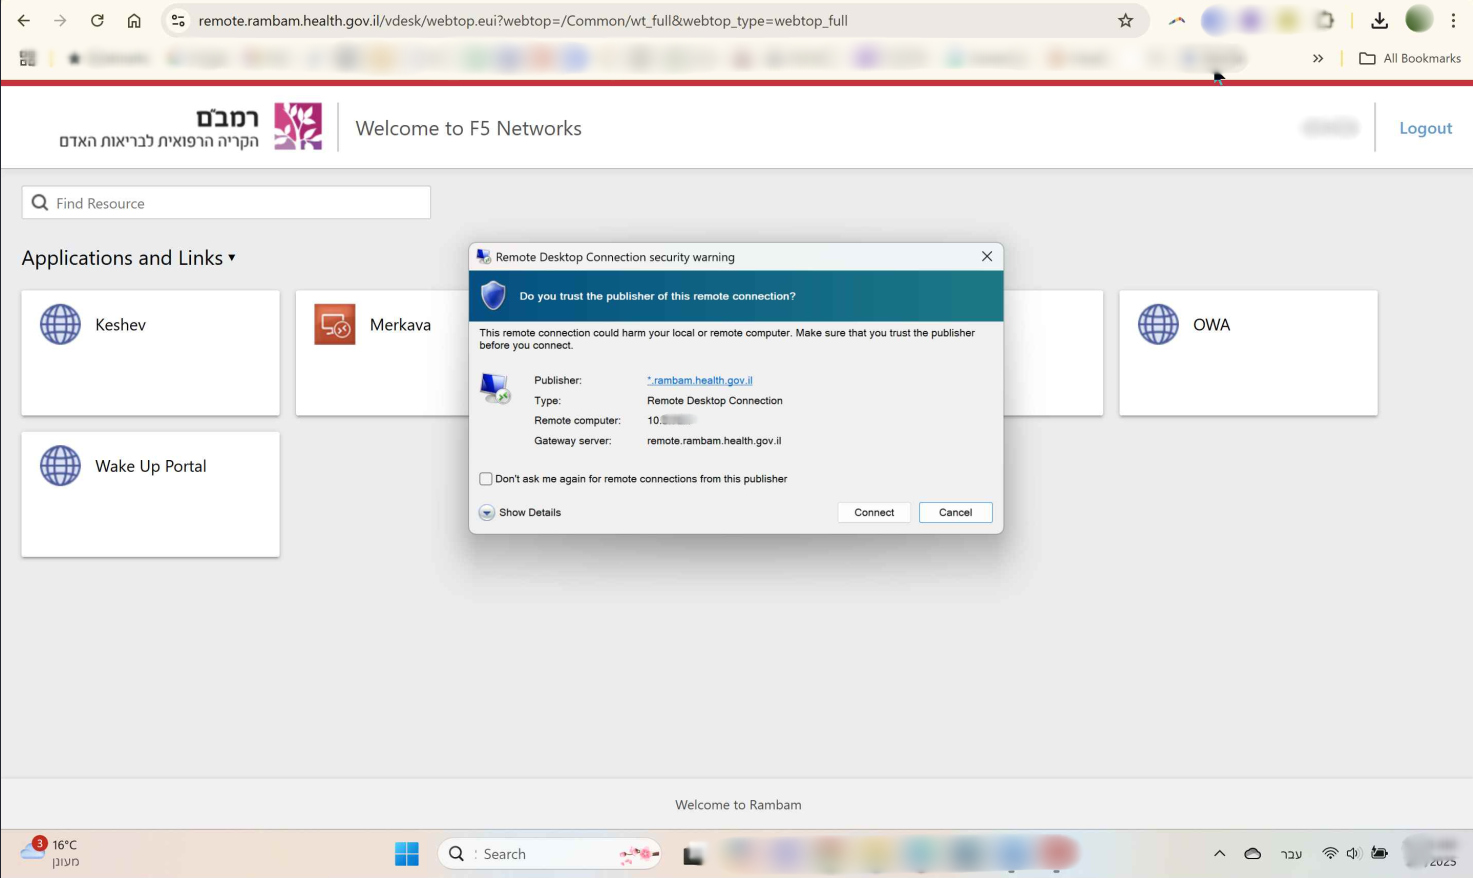Click Welcome to F5 Networks heading

tap(468, 128)
